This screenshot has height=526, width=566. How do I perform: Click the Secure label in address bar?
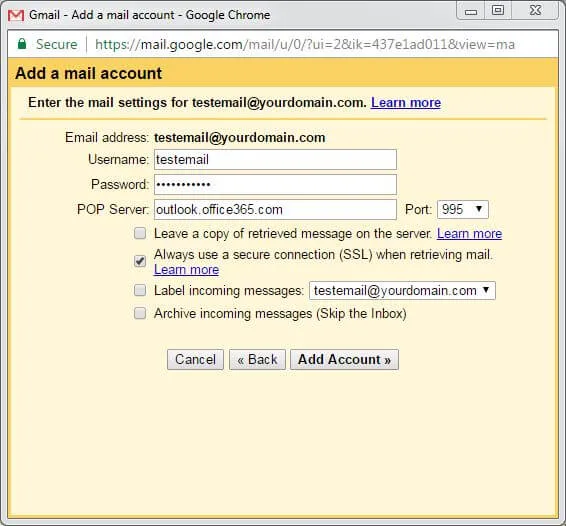click(57, 44)
